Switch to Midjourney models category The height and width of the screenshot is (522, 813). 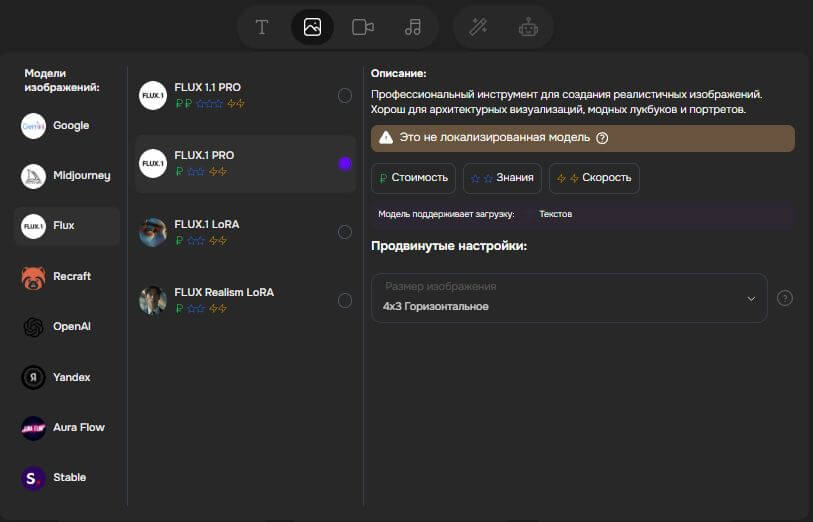click(66, 176)
